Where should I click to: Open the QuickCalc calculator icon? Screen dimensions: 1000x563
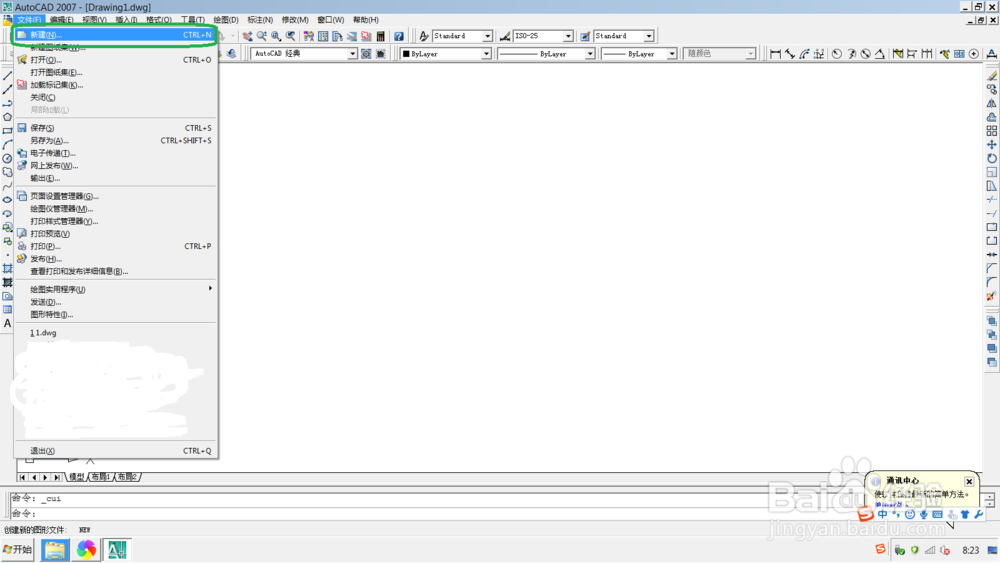(381, 36)
